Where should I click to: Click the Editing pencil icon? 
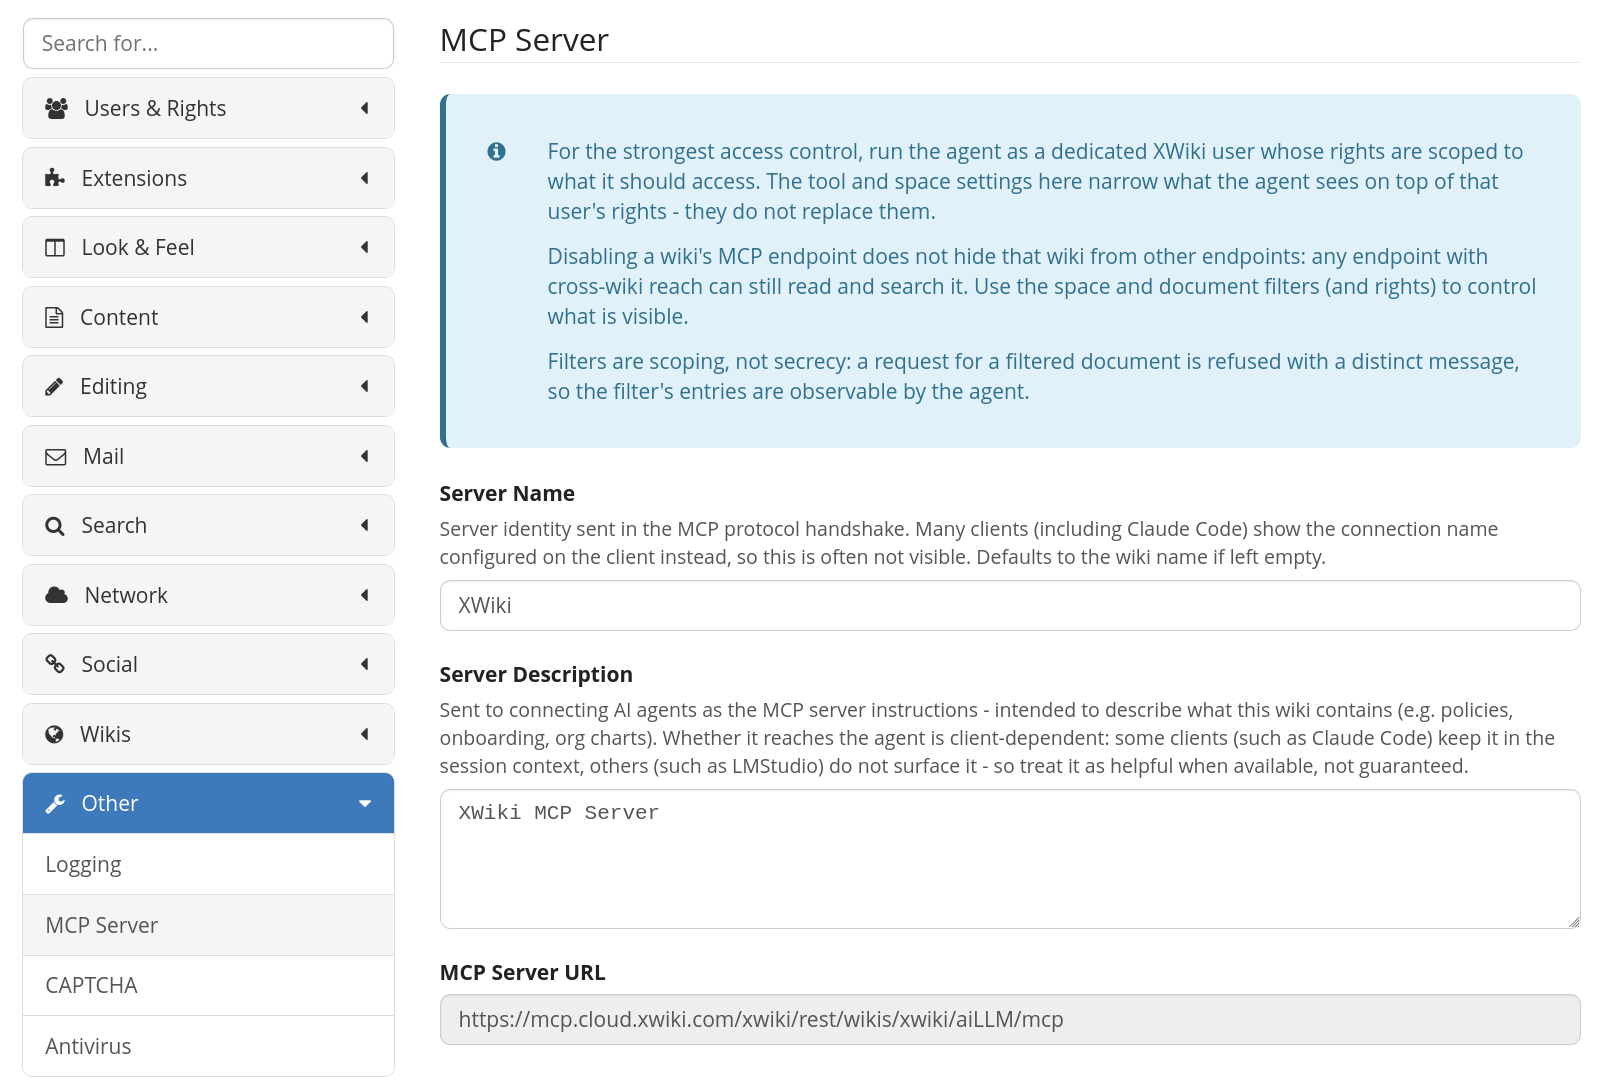(x=54, y=387)
